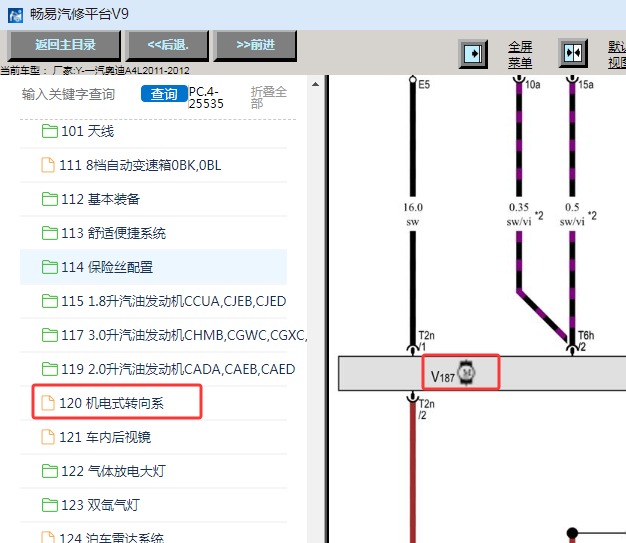Click the 0.35 sw/vi wire label
Screen dimensions: 626x543
coord(519,214)
